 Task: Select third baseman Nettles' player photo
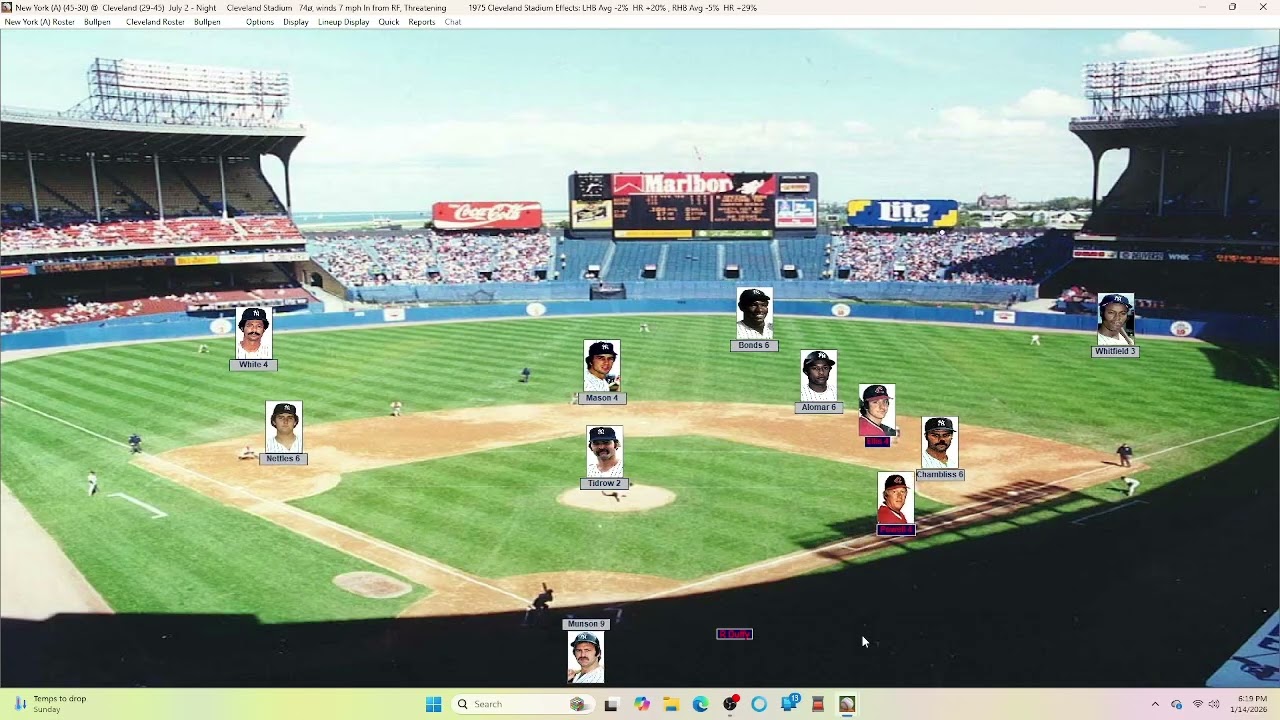(x=284, y=427)
